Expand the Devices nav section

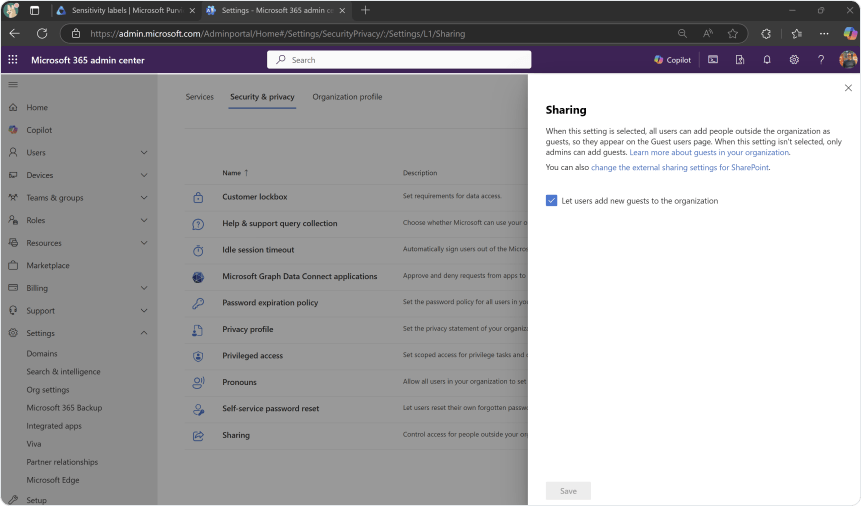[x=144, y=175]
